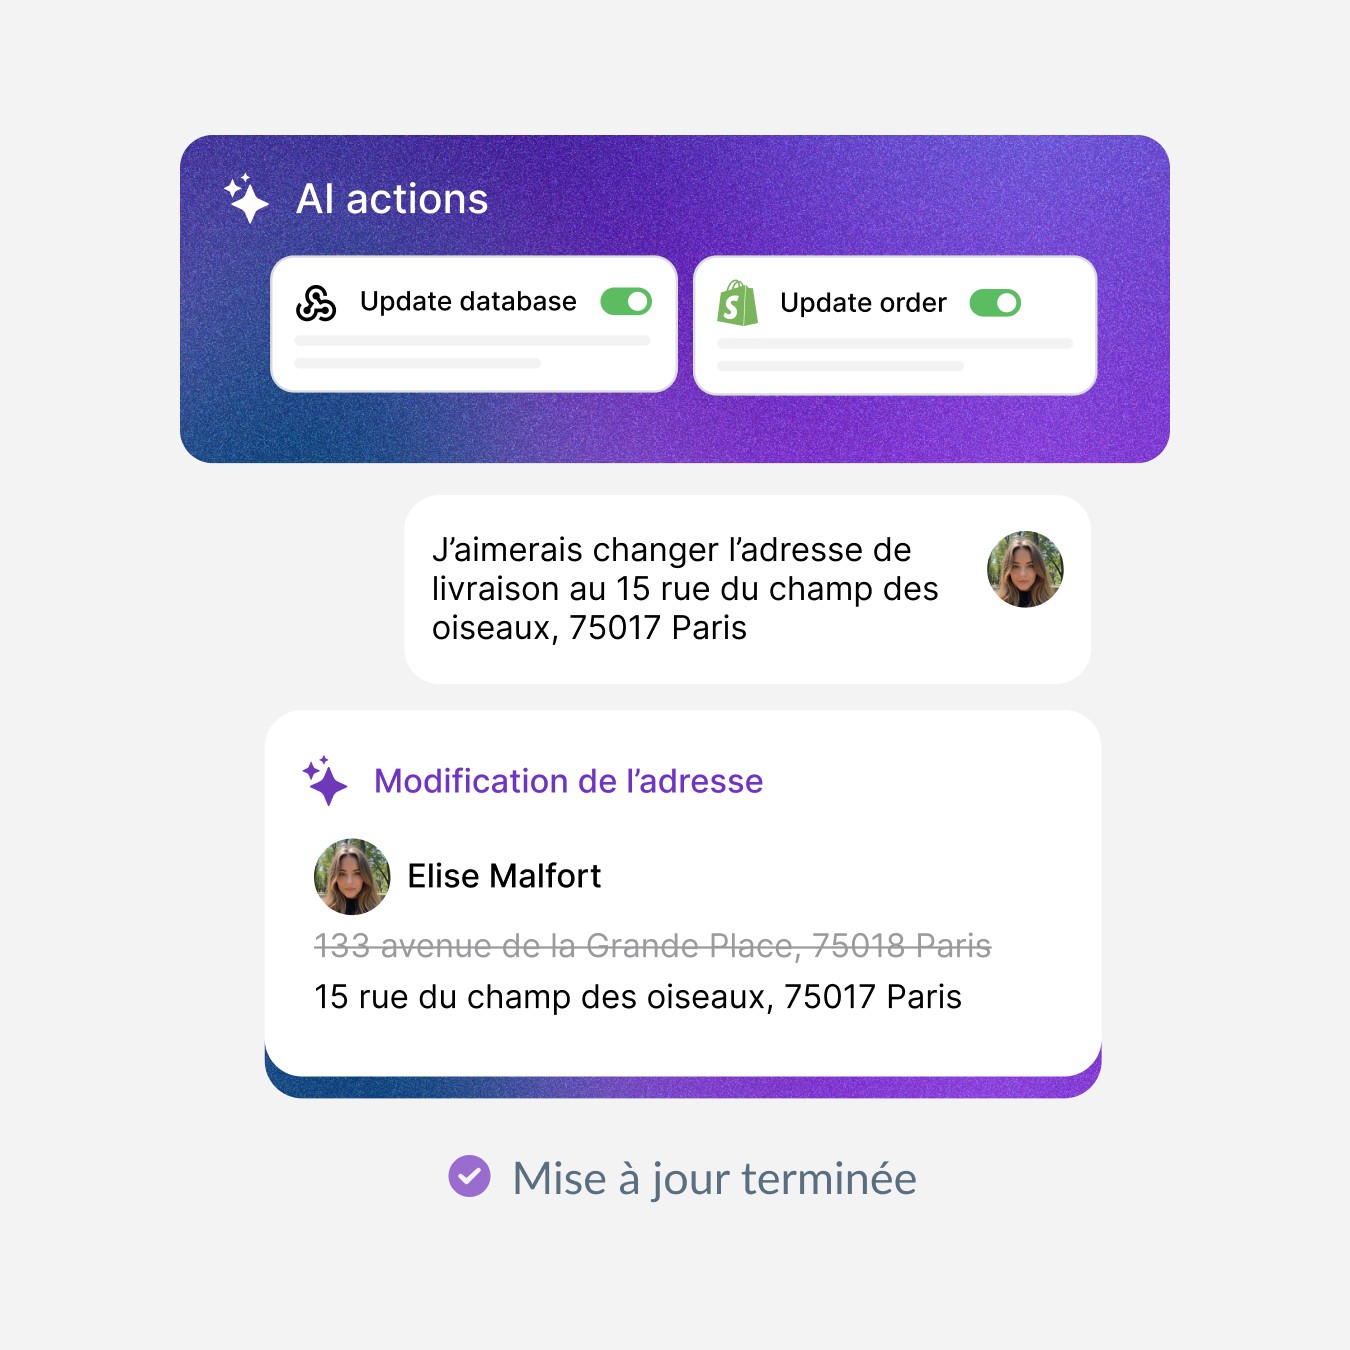Click the AI actions sparkle icon

click(246, 198)
